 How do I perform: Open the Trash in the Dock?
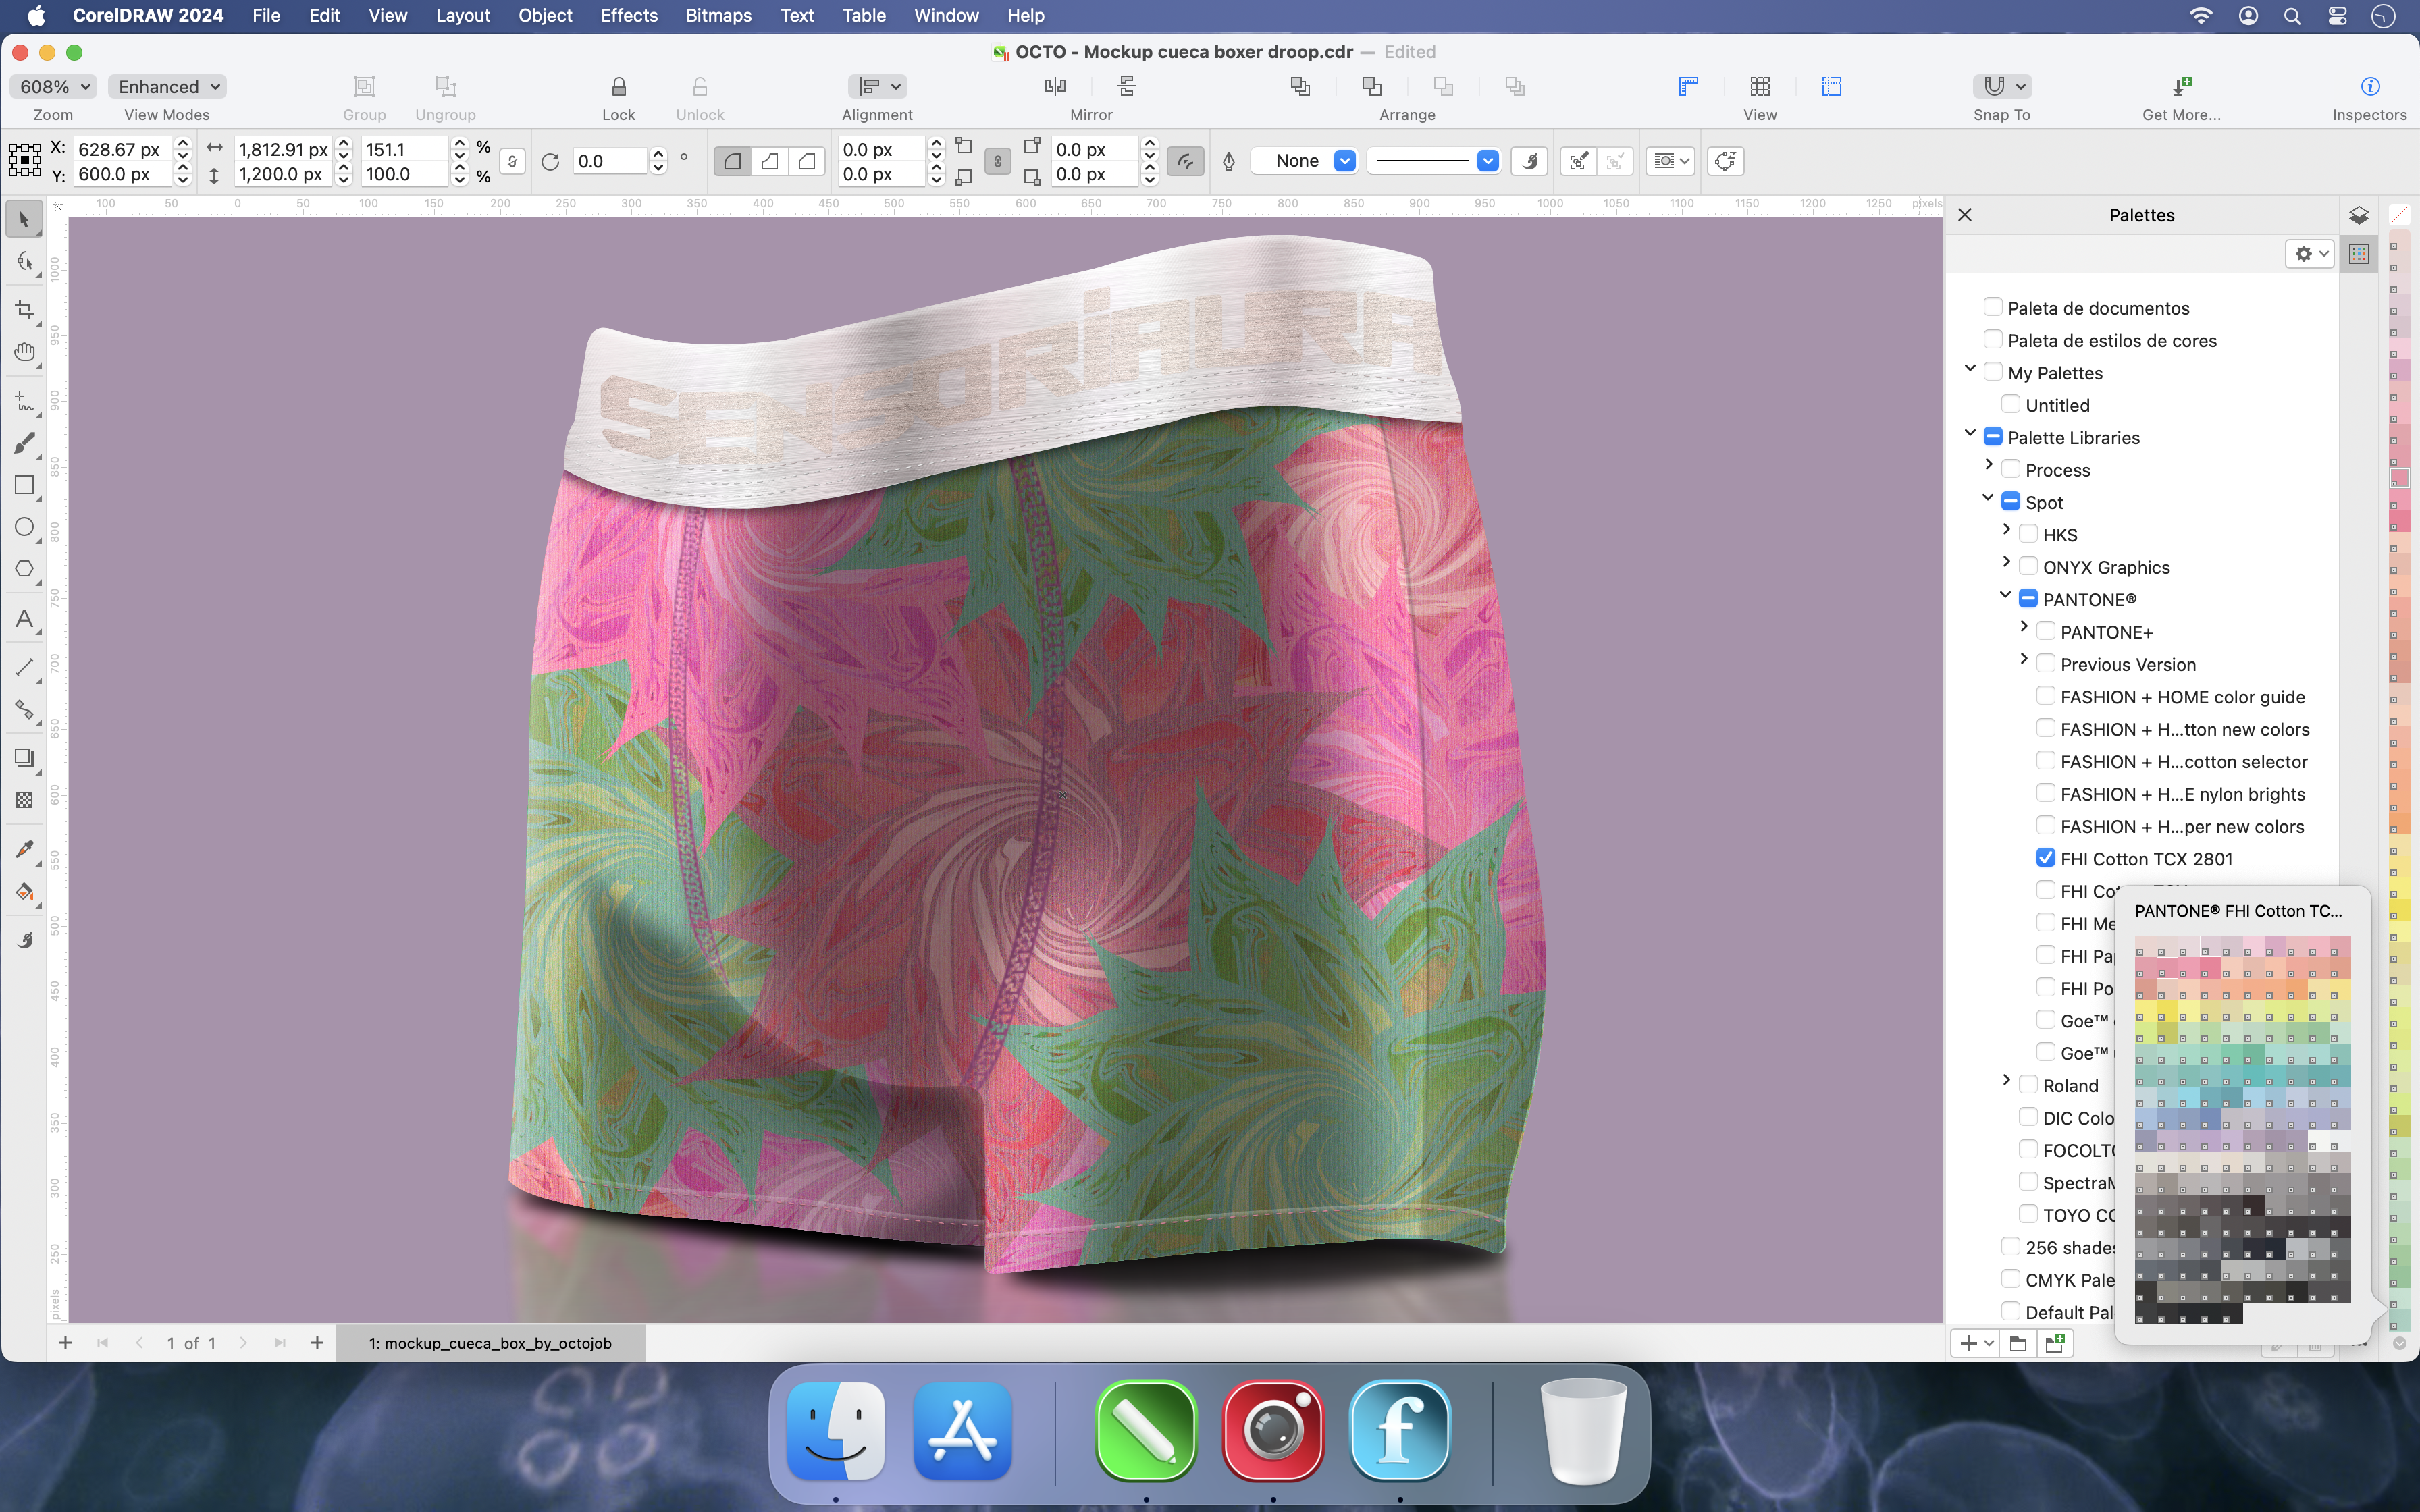click(x=1583, y=1431)
